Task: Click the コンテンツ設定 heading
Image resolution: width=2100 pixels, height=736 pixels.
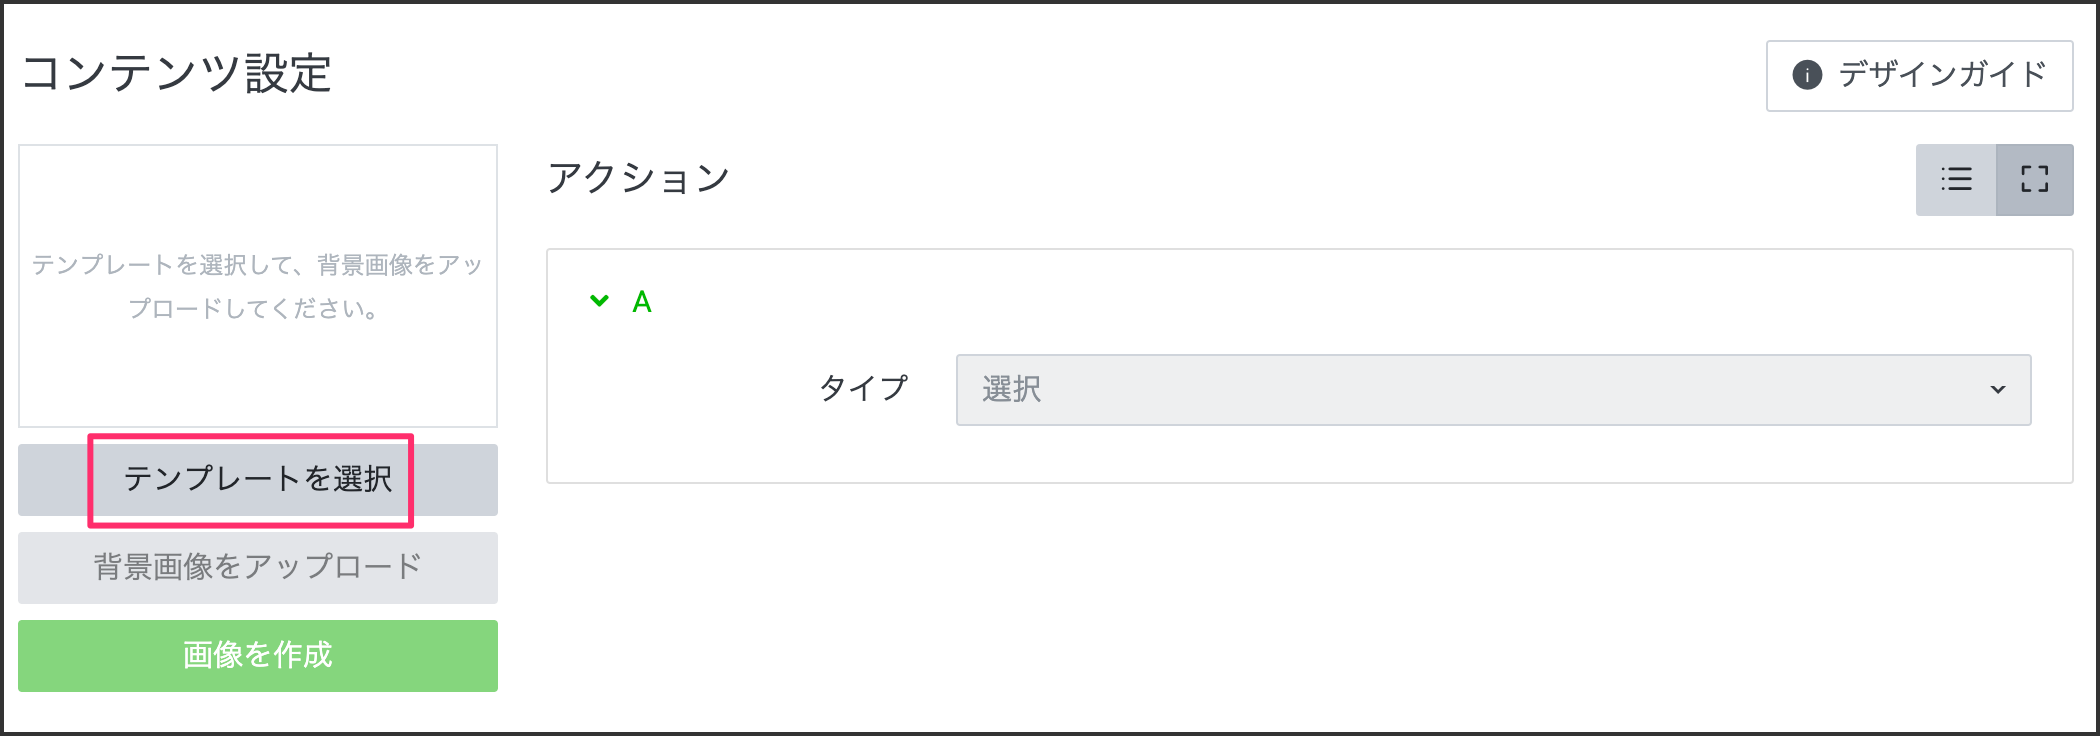Action: [x=176, y=74]
